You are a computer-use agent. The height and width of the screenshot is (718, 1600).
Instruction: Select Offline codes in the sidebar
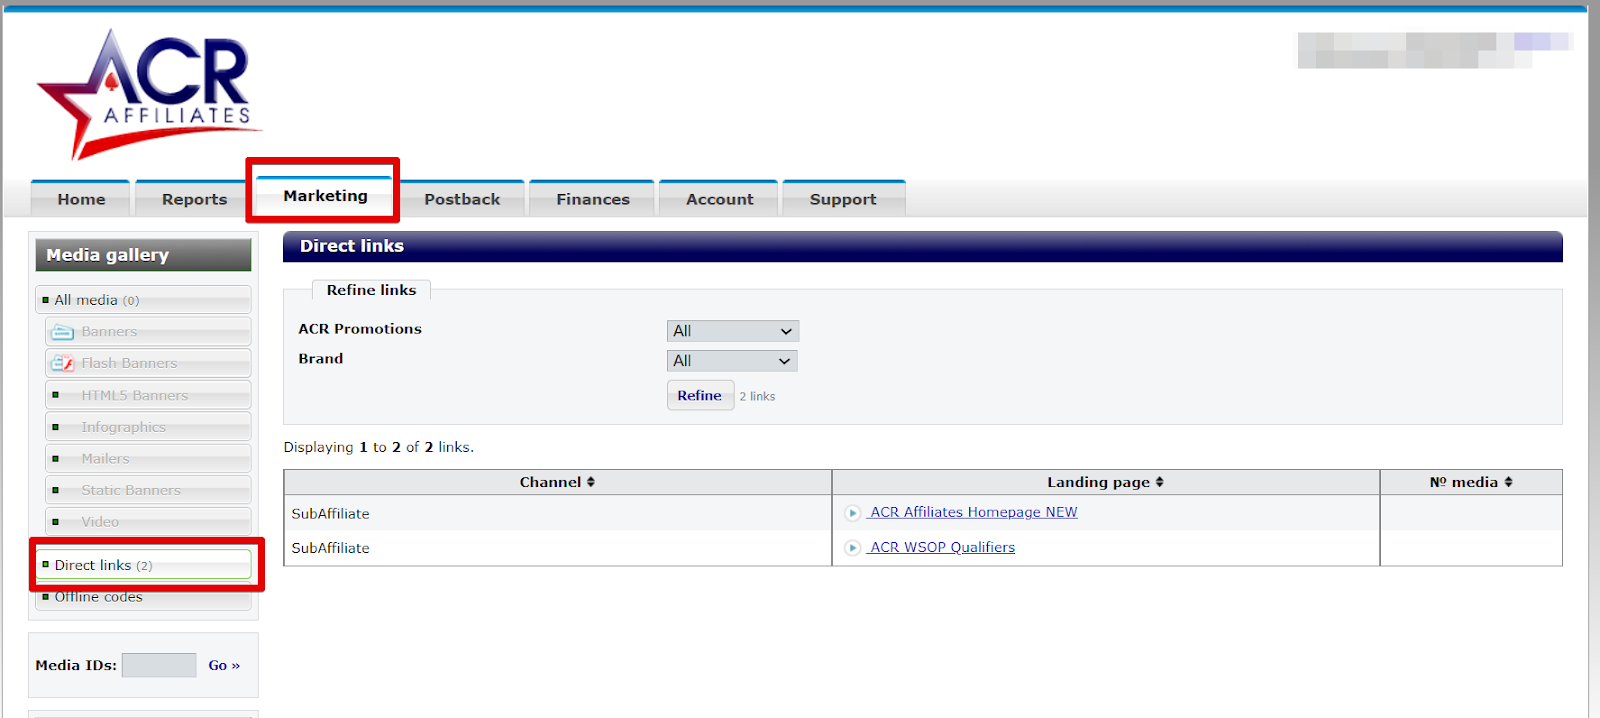98,597
